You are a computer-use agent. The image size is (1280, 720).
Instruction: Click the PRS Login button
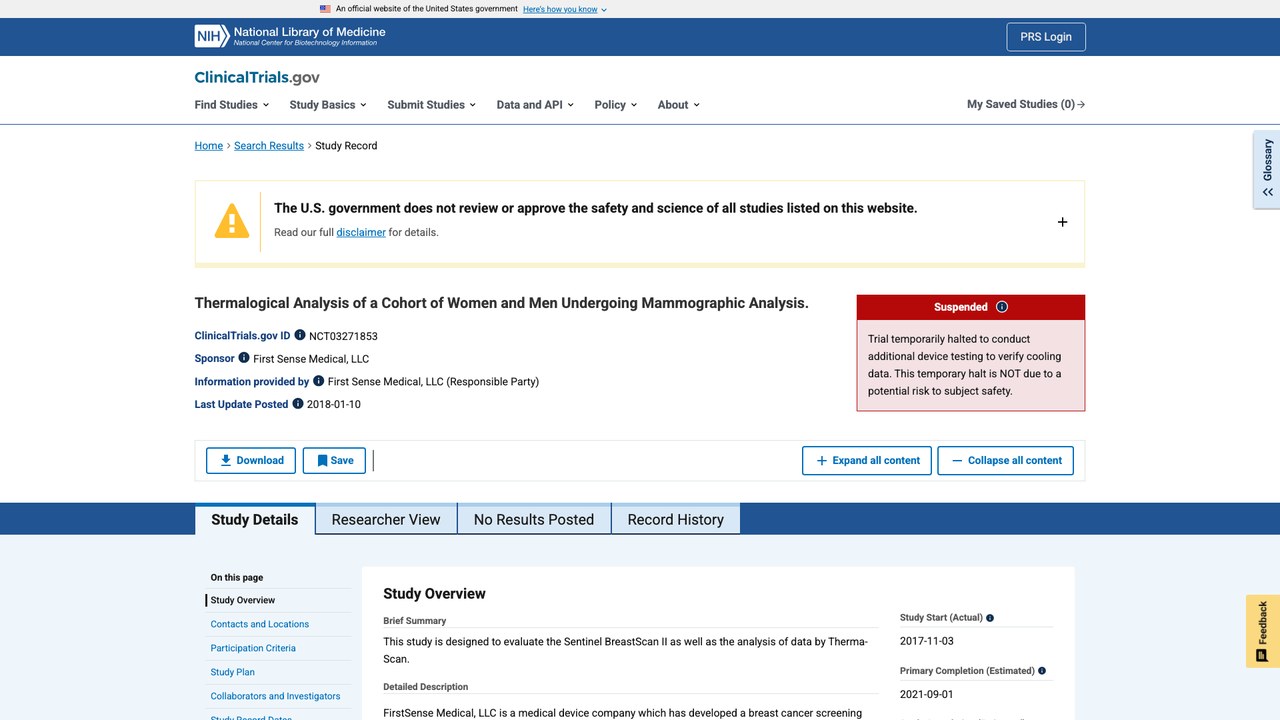pos(1046,37)
